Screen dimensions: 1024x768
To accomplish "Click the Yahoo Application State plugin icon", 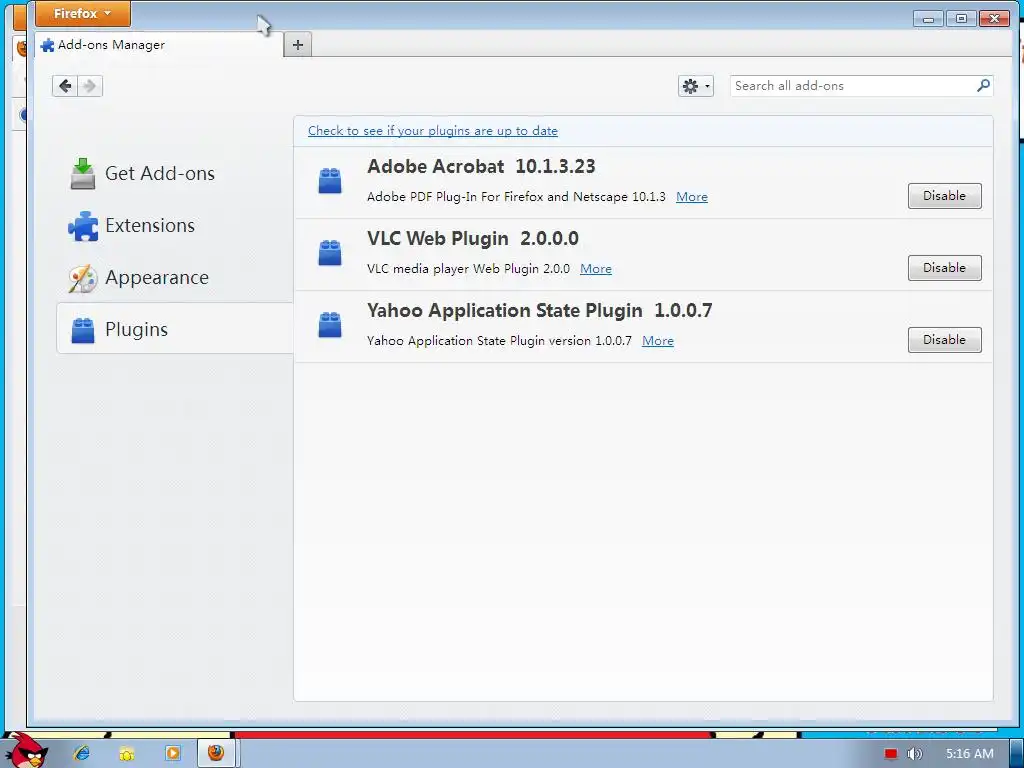I will click(x=330, y=325).
